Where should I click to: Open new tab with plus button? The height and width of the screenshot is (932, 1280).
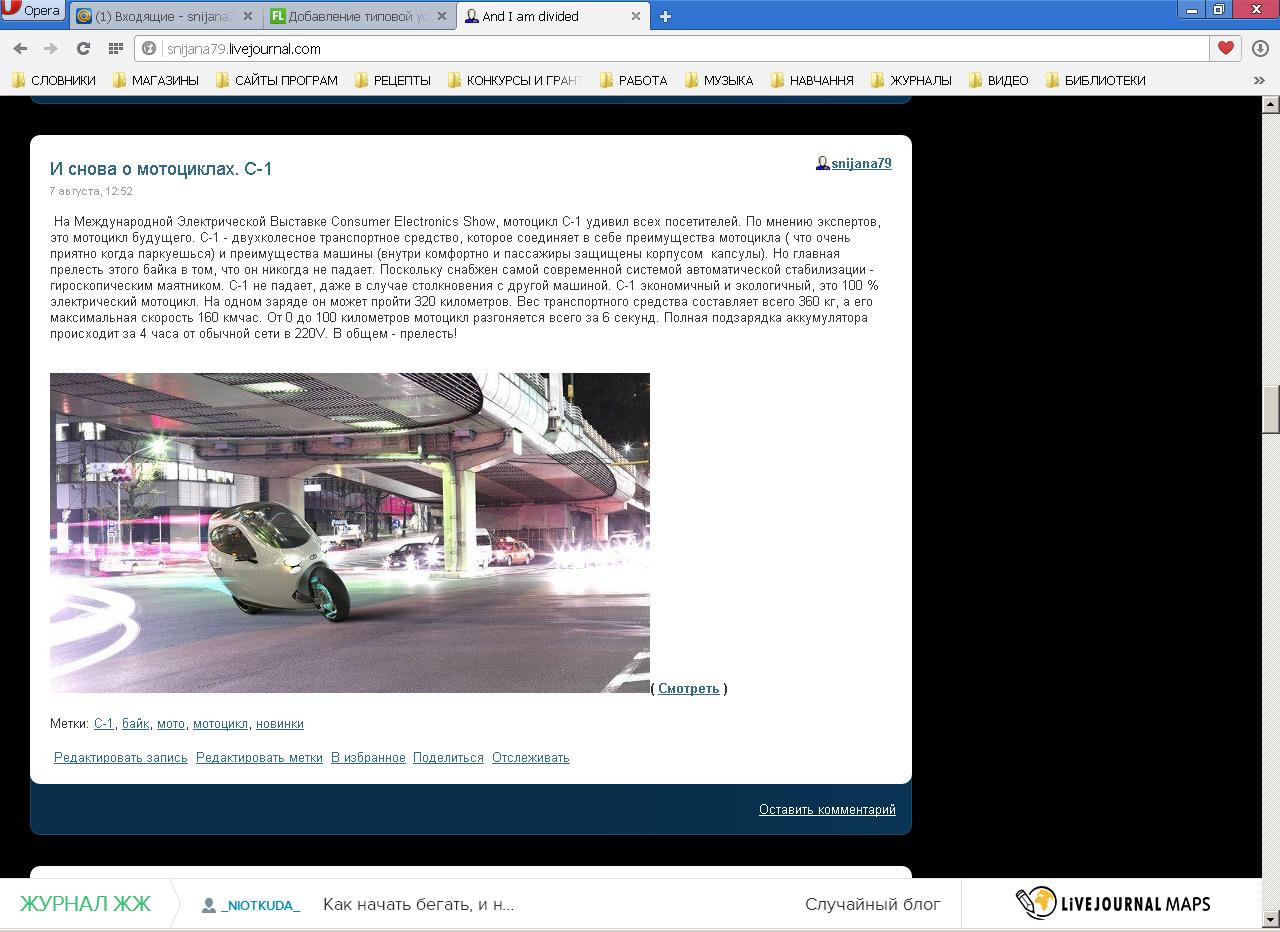(x=665, y=16)
